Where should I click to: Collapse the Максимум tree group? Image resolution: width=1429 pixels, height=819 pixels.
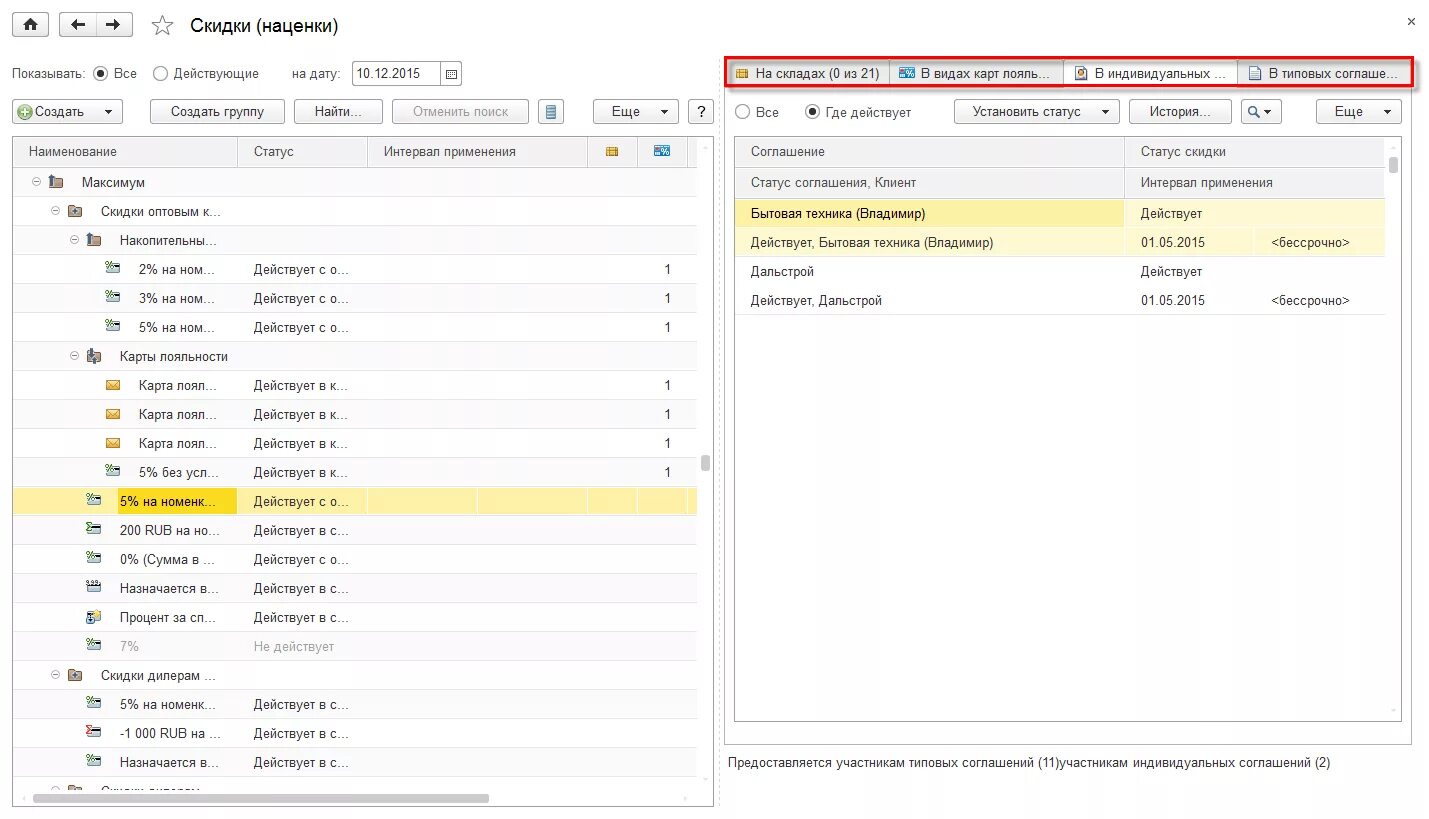pos(37,182)
